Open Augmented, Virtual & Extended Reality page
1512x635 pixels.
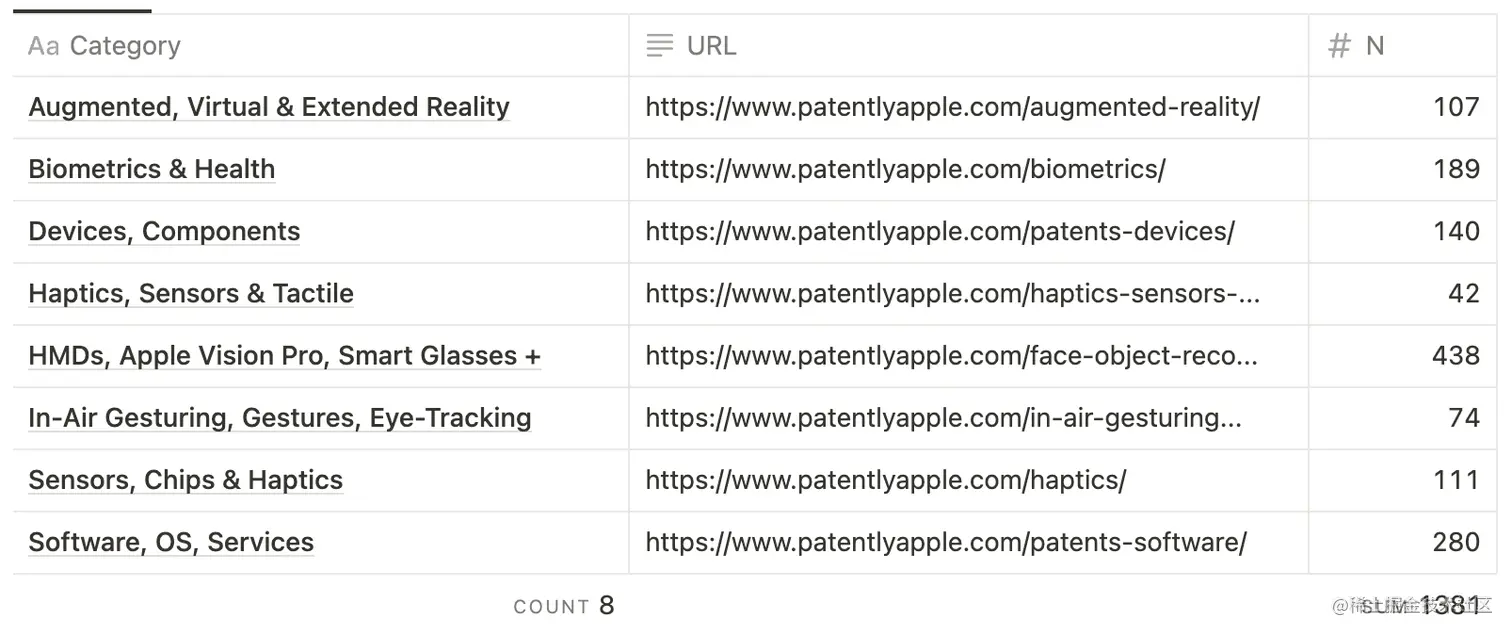pyautogui.click(x=269, y=107)
